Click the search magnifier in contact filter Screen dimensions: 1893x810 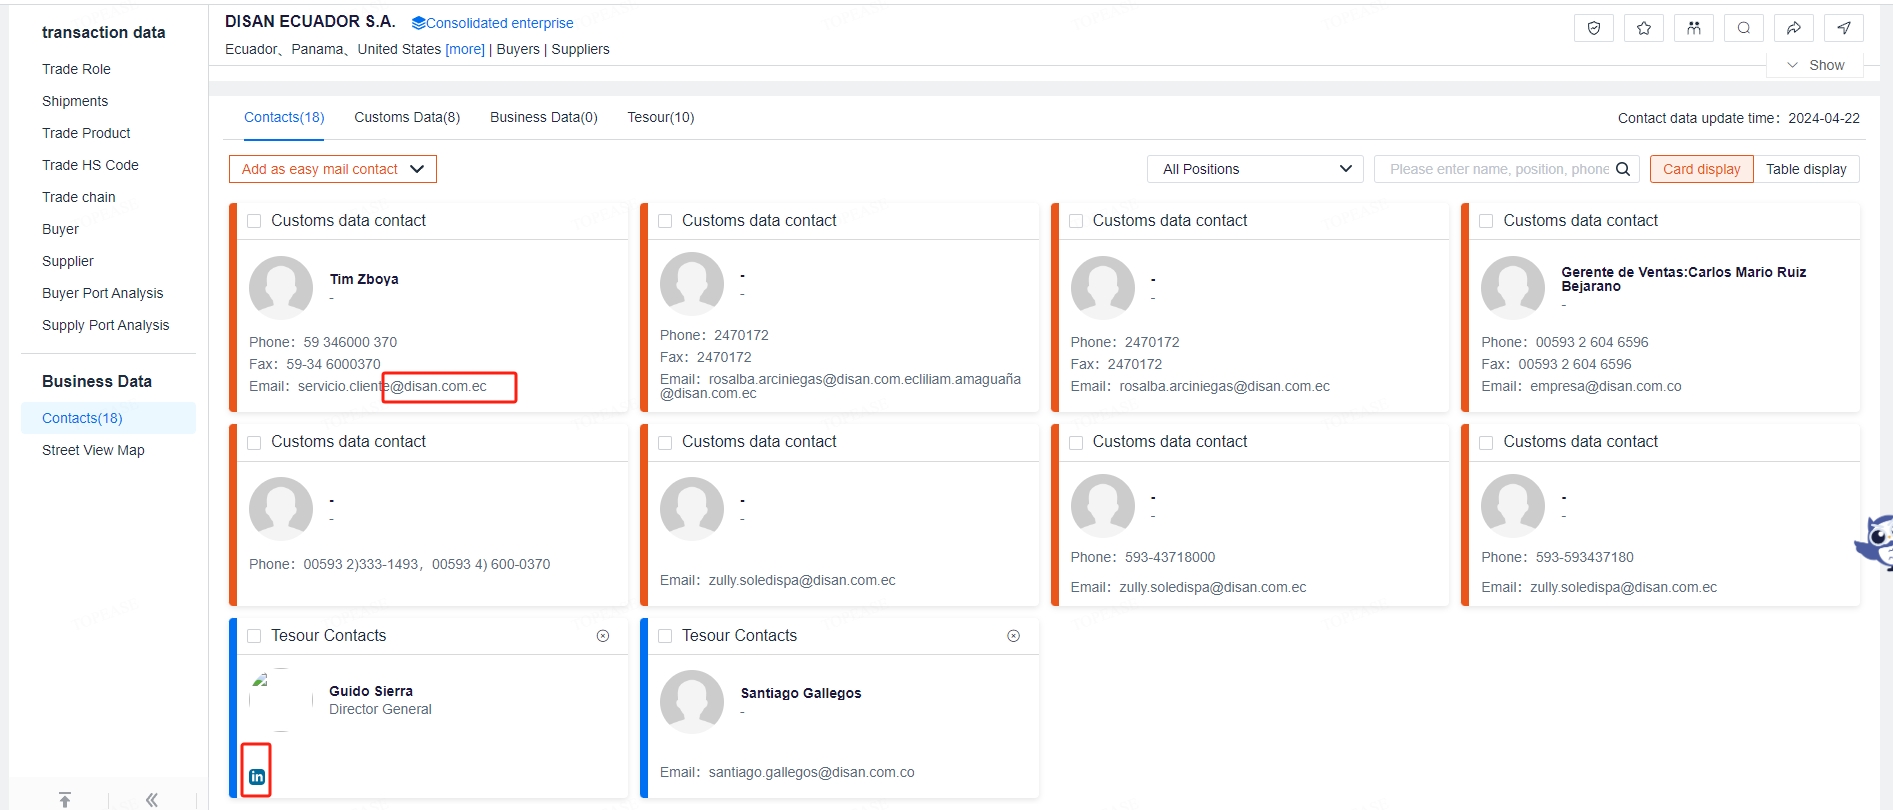(x=1623, y=169)
